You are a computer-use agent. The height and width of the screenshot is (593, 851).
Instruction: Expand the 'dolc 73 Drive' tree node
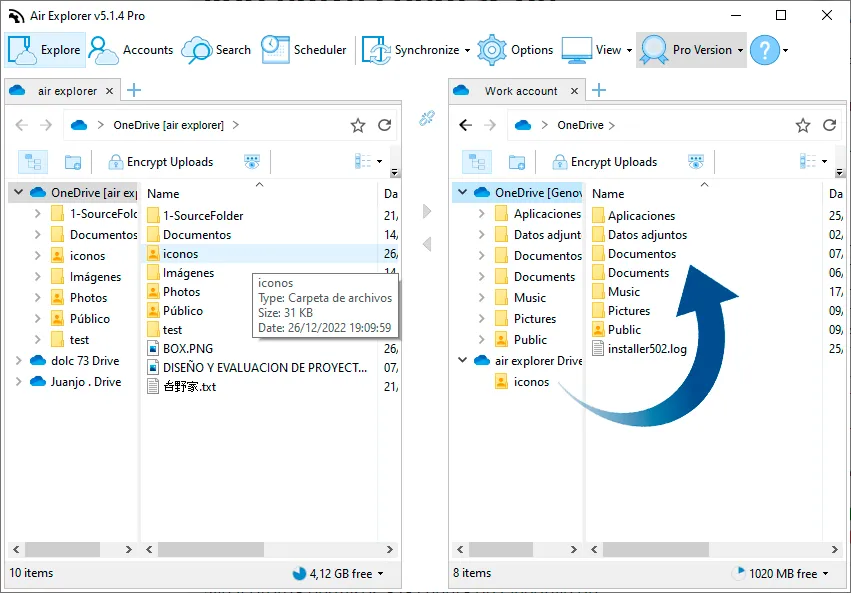[18, 360]
